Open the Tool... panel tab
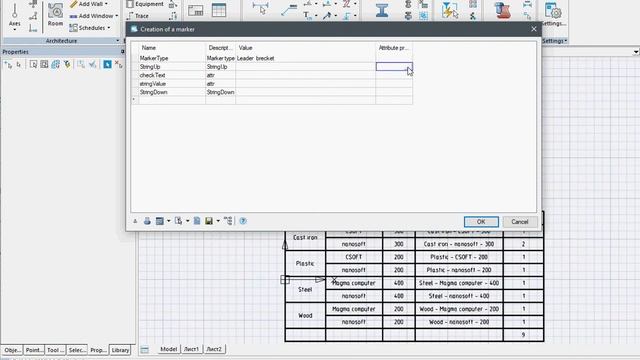The height and width of the screenshot is (360, 640). tap(55, 350)
